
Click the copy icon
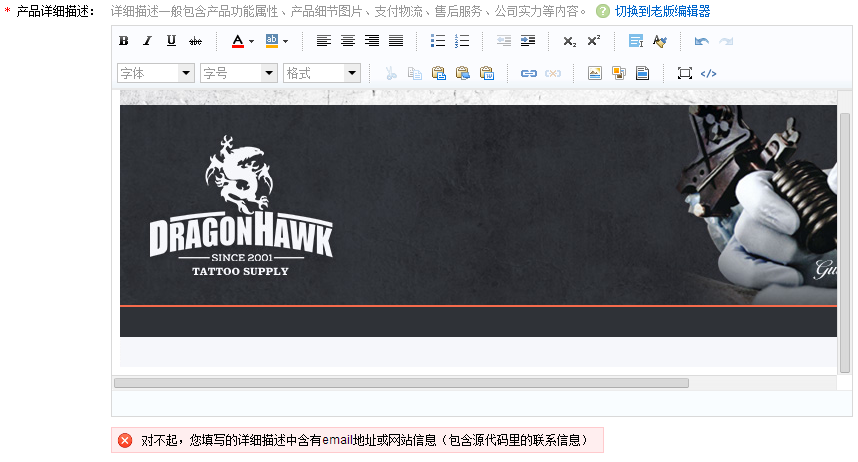(x=415, y=73)
